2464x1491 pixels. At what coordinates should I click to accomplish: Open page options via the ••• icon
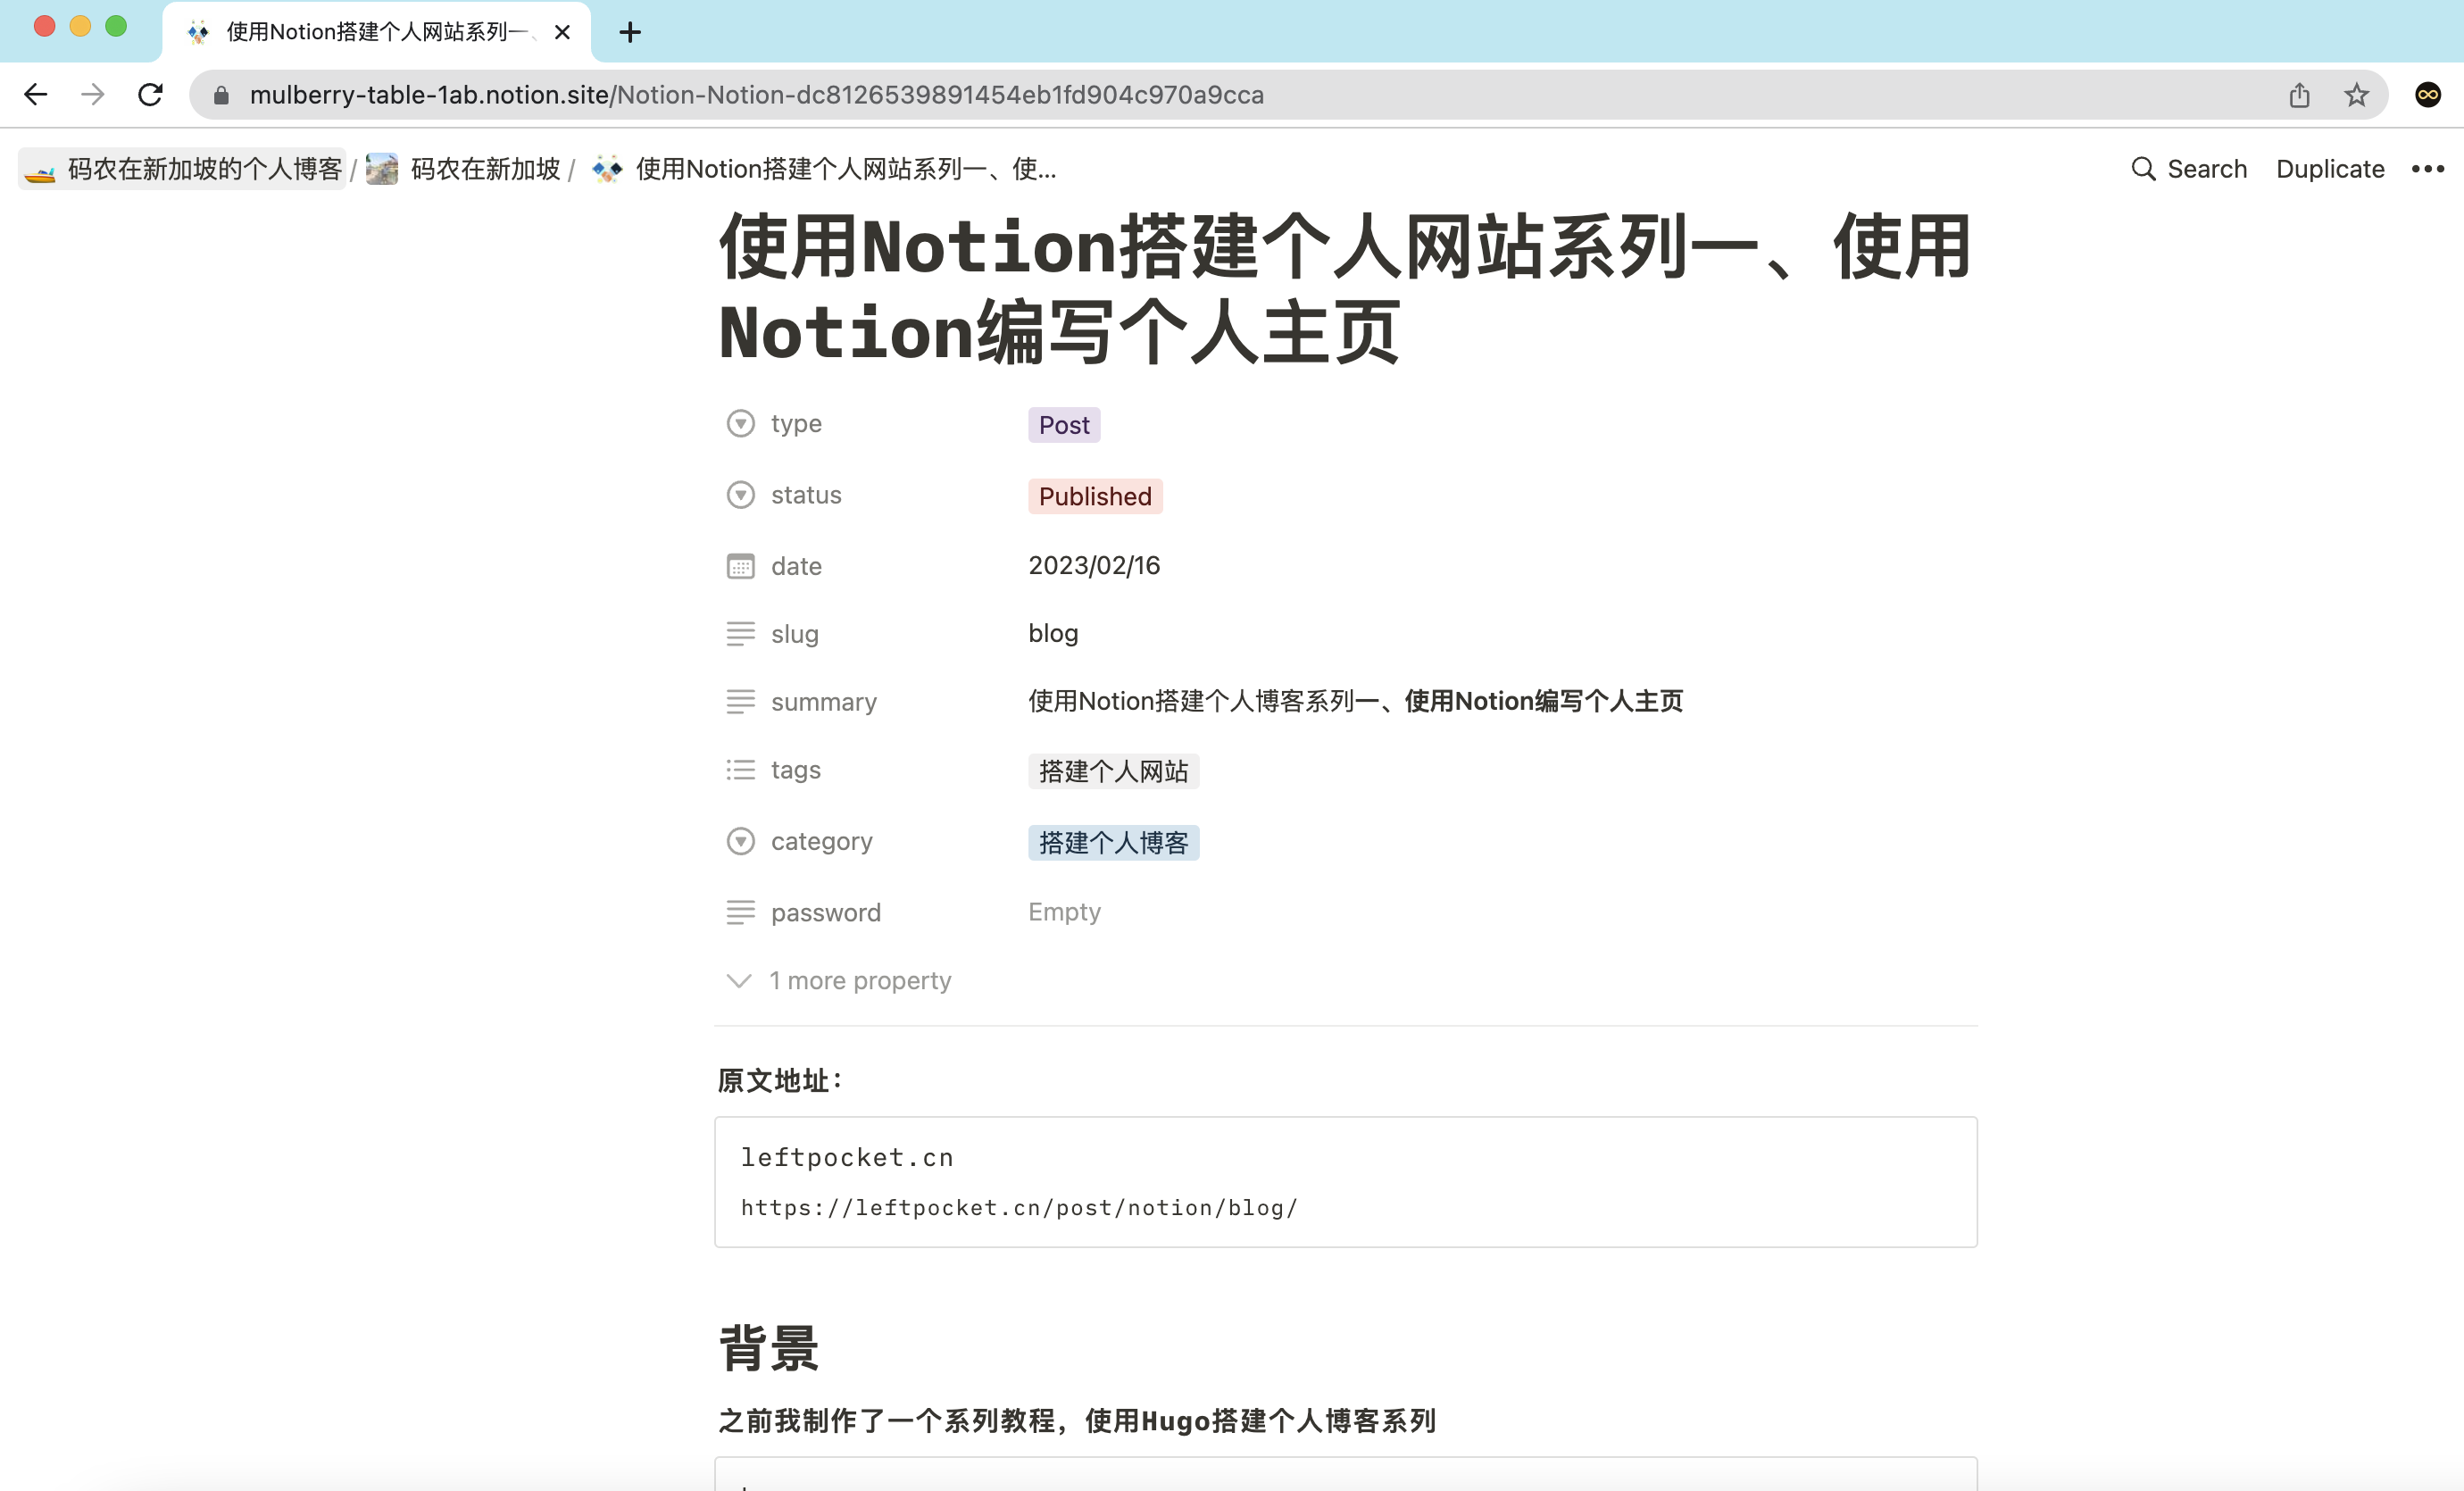[2427, 169]
